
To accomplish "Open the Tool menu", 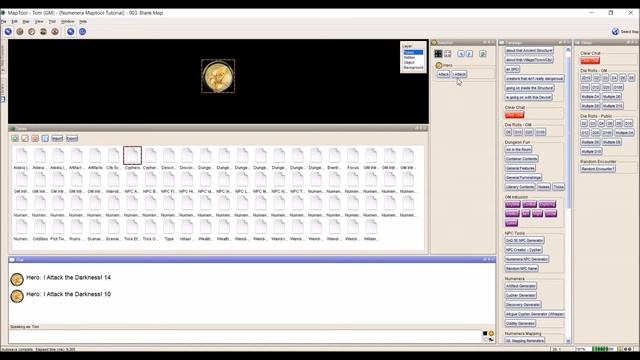I will tap(52, 21).
